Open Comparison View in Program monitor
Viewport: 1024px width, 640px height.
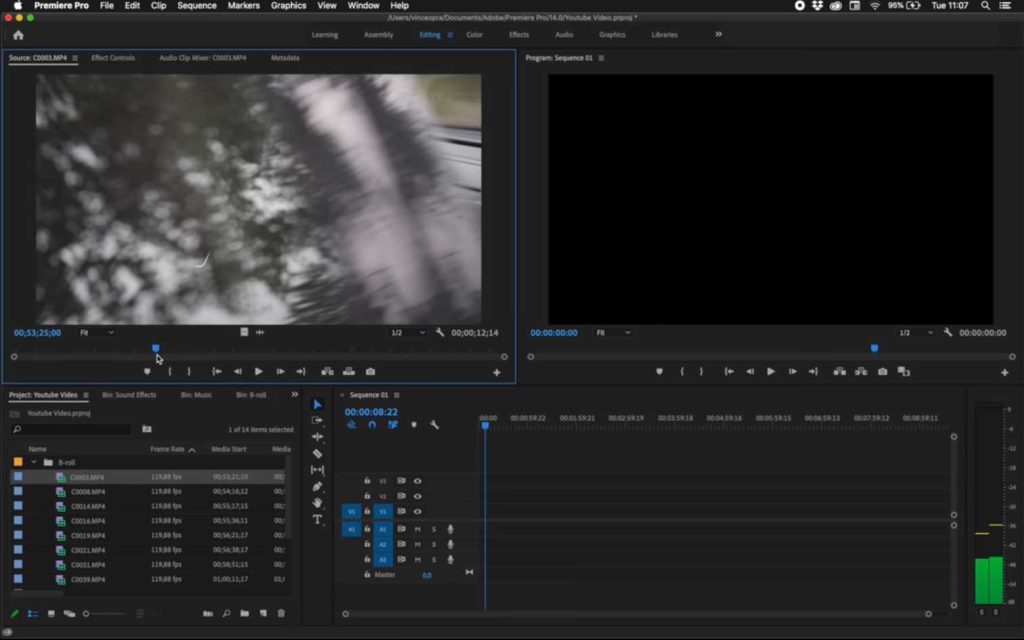click(904, 372)
